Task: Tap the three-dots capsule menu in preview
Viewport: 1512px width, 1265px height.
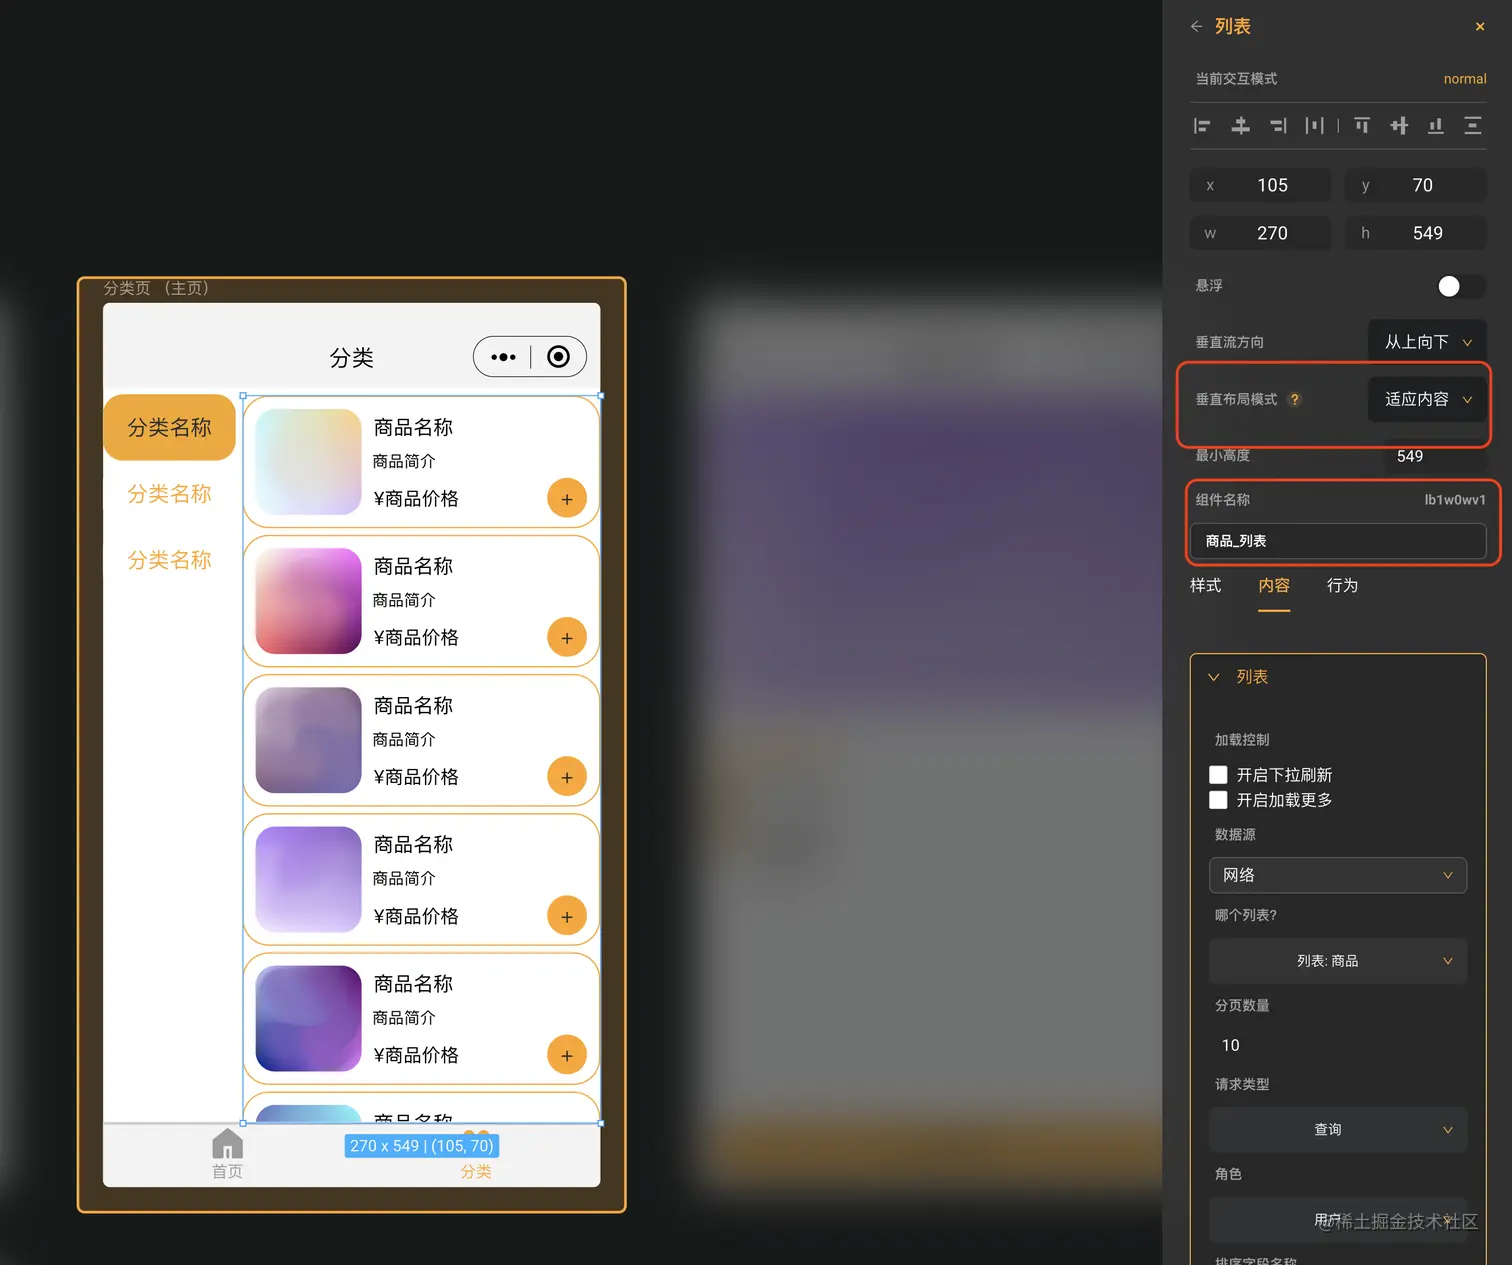Action: click(503, 357)
